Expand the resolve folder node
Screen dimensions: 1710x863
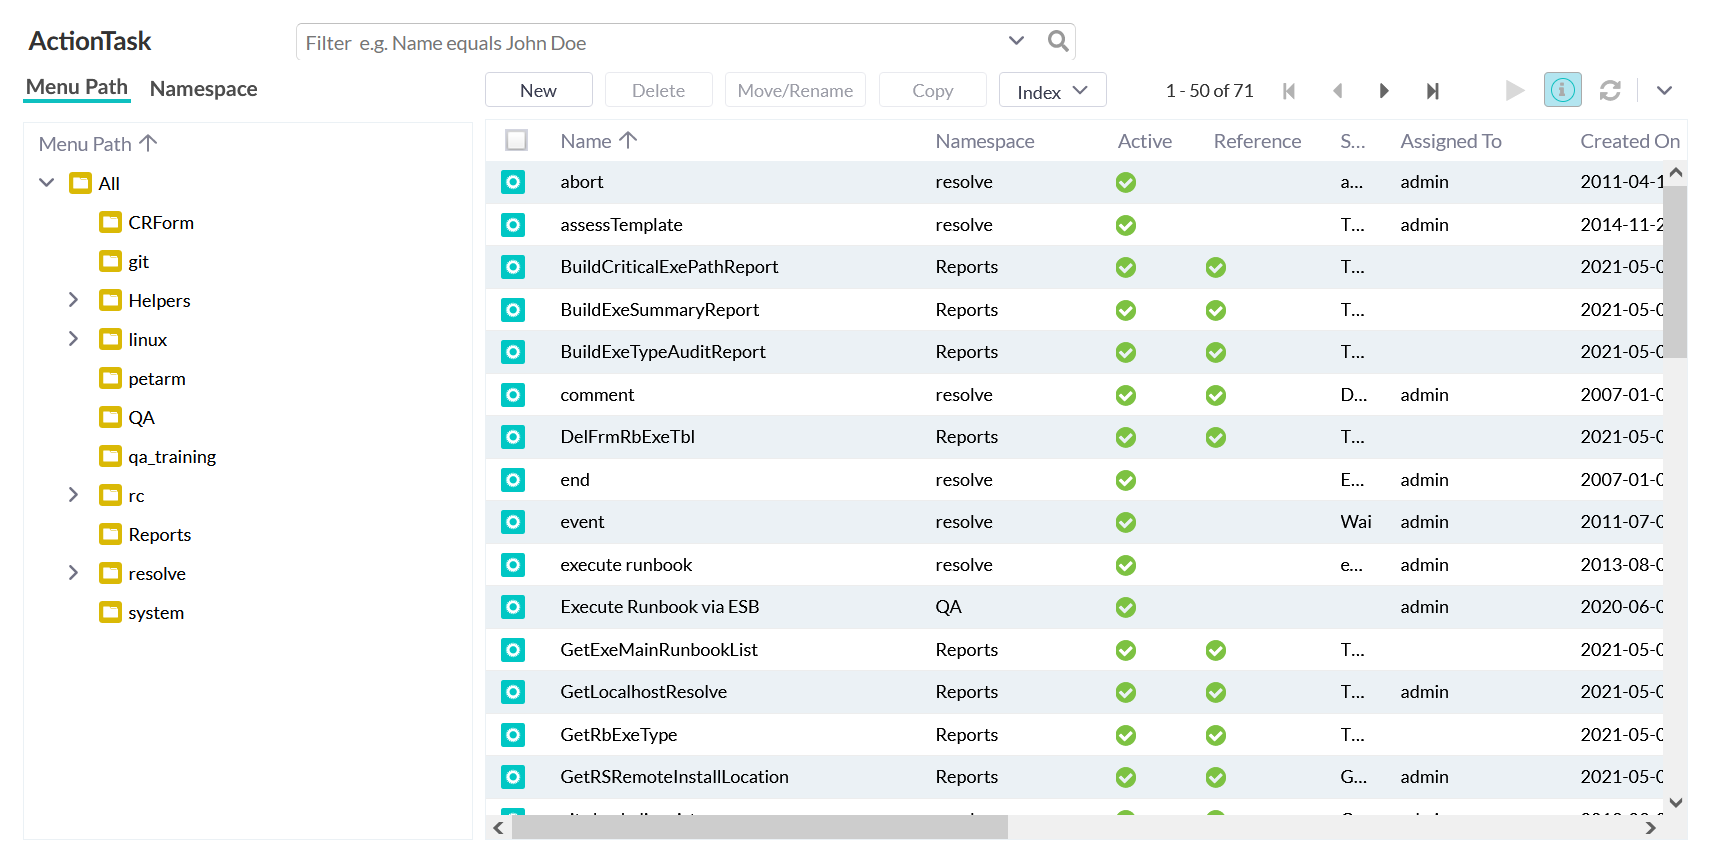(x=73, y=573)
